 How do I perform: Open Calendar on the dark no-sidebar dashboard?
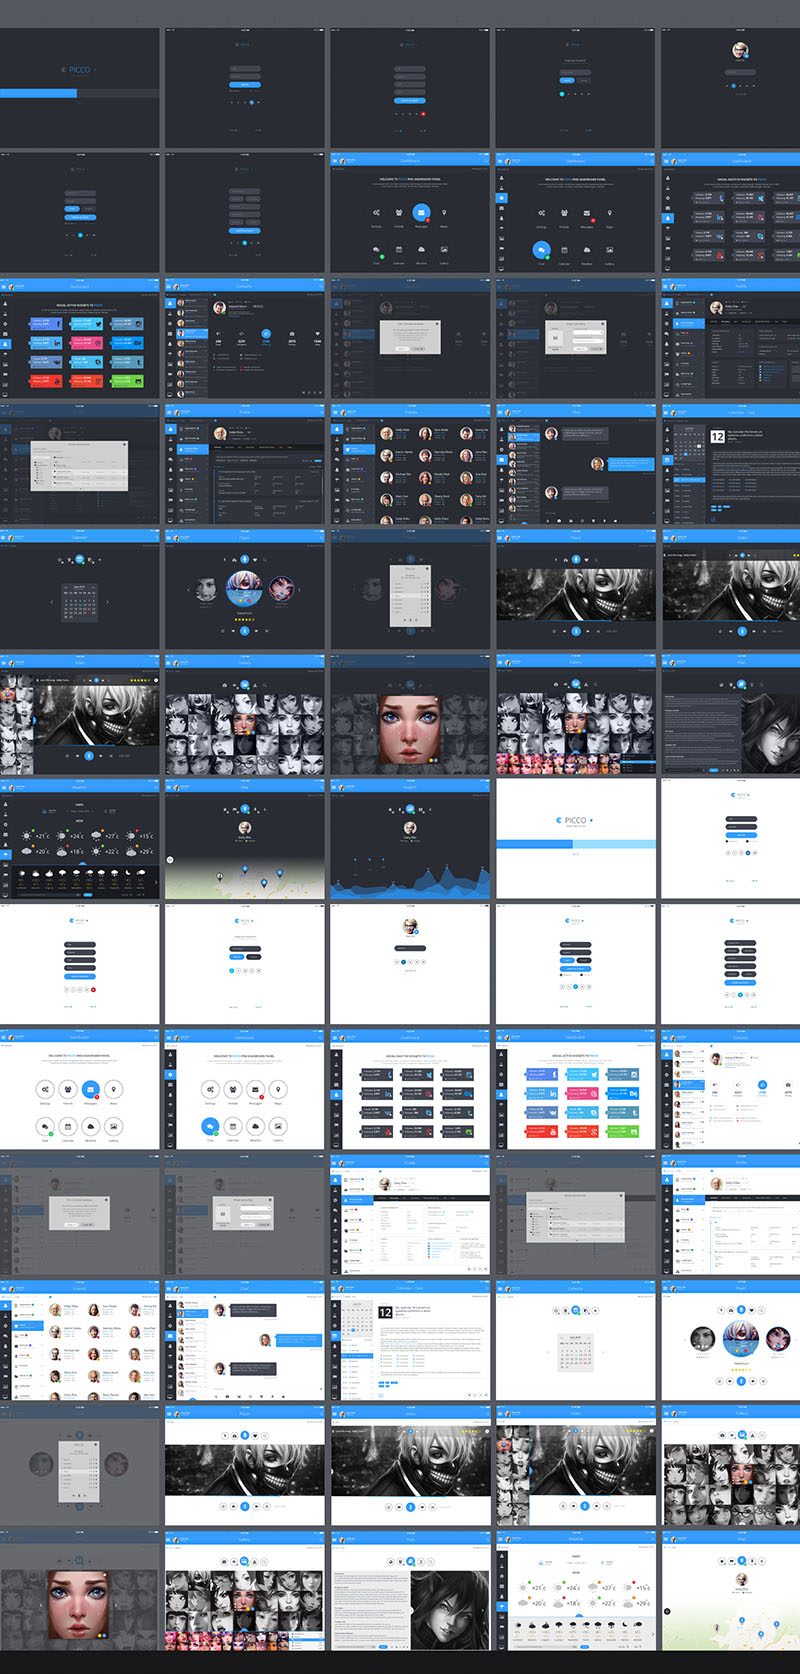pyautogui.click(x=399, y=250)
